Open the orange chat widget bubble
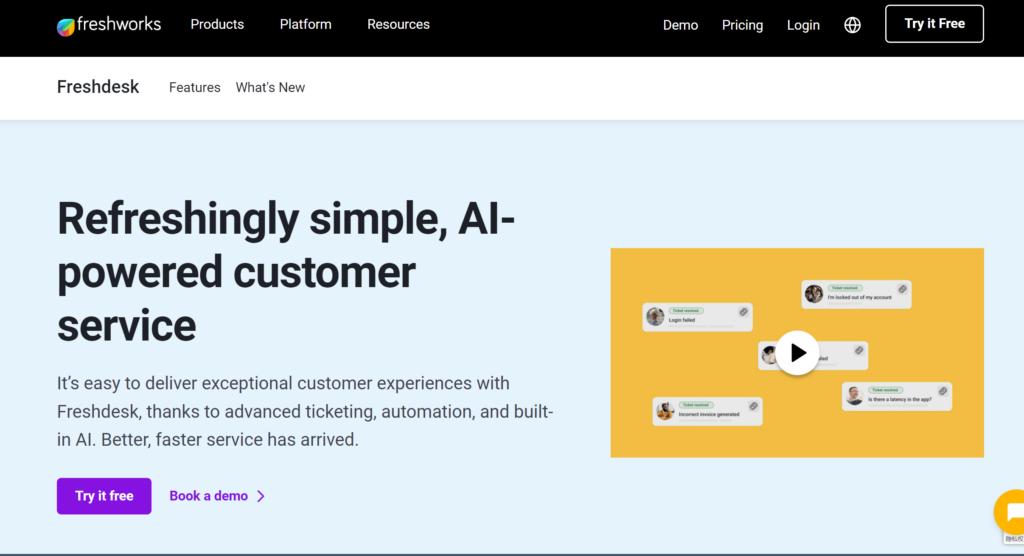Screen dimensions: 1024x556 click(1008, 512)
